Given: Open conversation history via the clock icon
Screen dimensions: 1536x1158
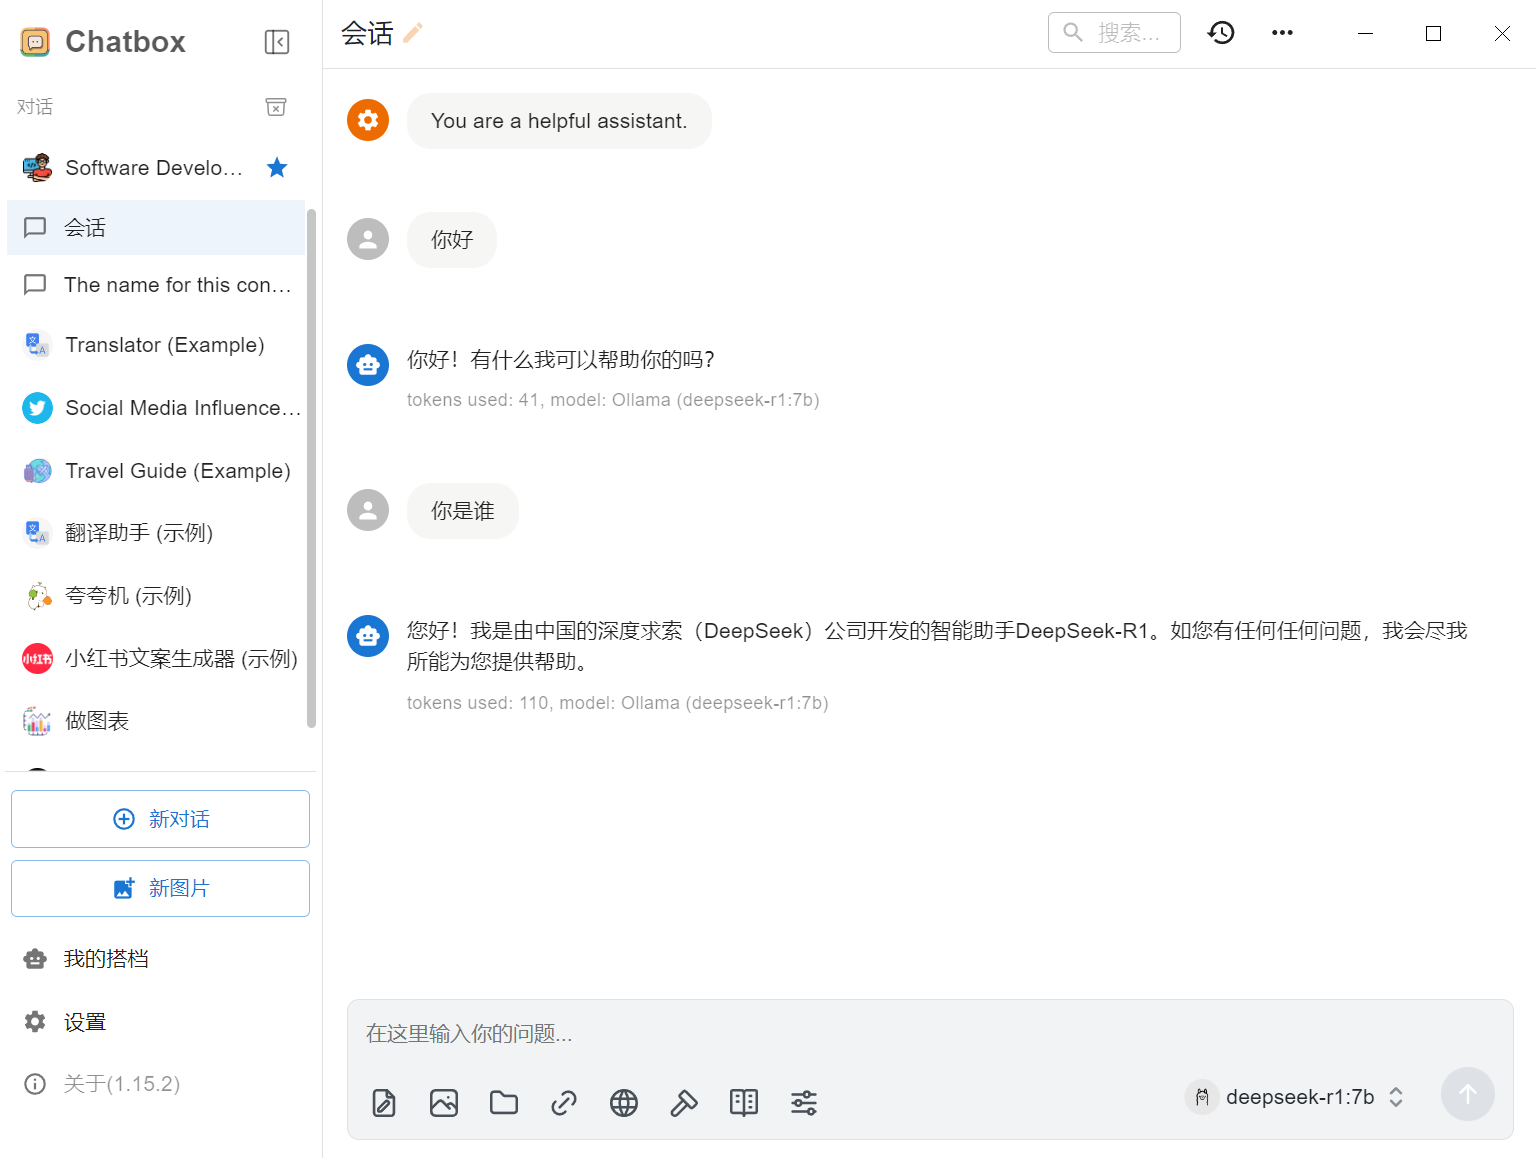Looking at the screenshot, I should (1221, 32).
